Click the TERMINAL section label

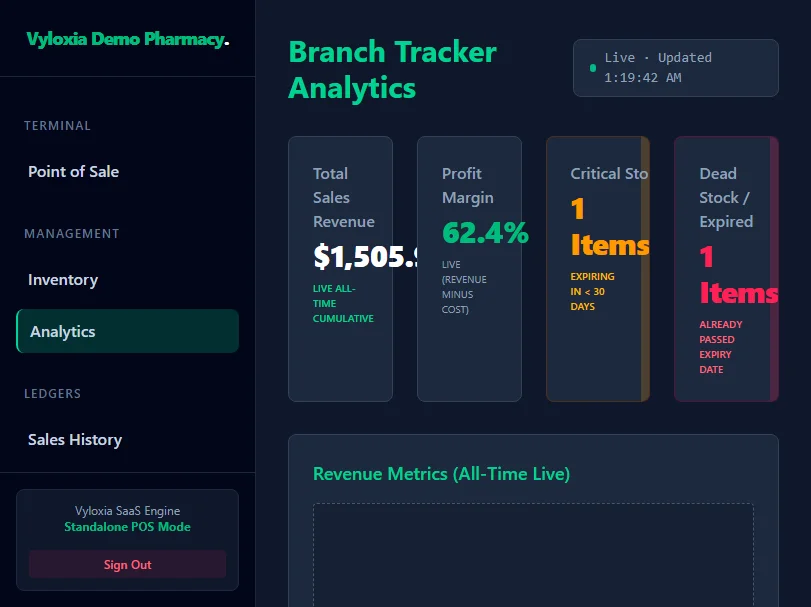click(x=57, y=126)
